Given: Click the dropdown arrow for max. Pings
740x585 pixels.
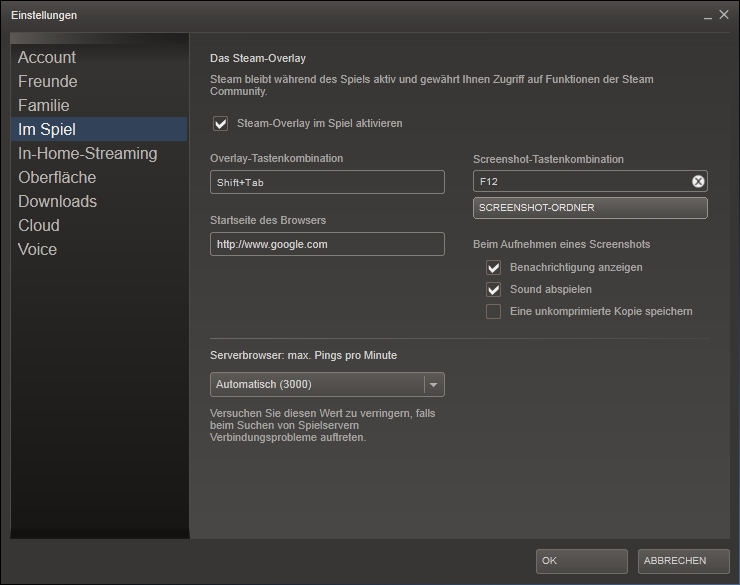Looking at the screenshot, I should 433,385.
